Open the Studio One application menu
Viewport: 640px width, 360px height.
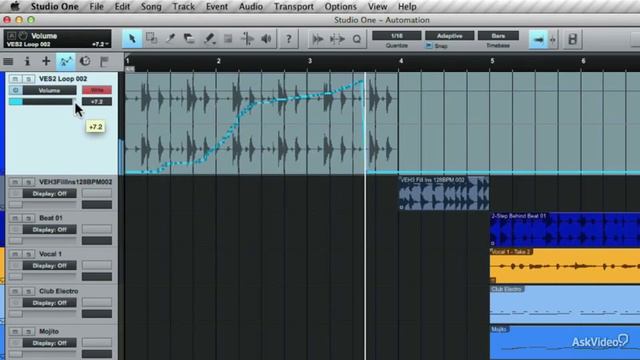coord(55,7)
